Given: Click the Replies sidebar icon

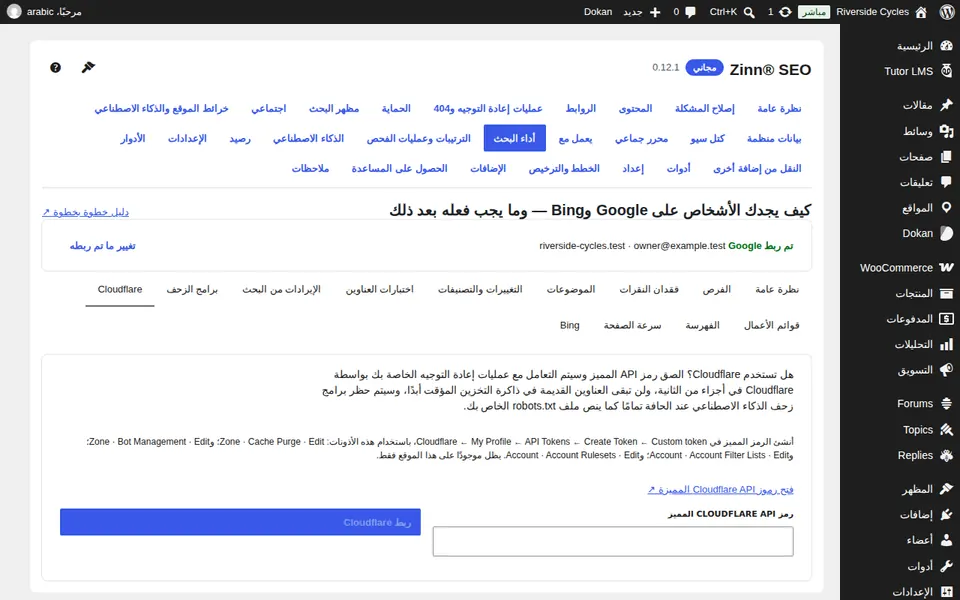Looking at the screenshot, I should [947, 456].
